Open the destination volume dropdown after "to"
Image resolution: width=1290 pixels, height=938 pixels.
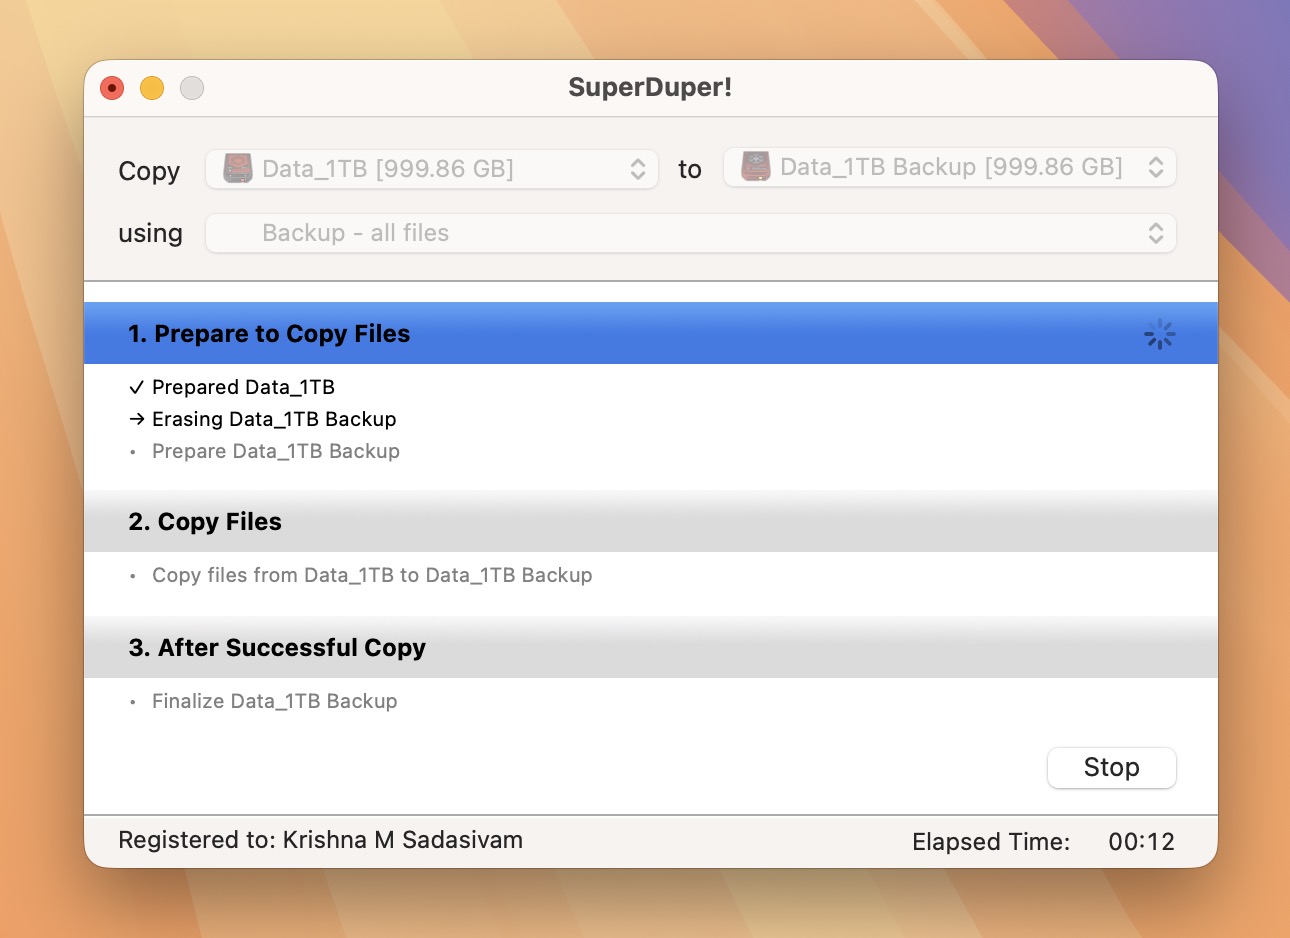[950, 167]
